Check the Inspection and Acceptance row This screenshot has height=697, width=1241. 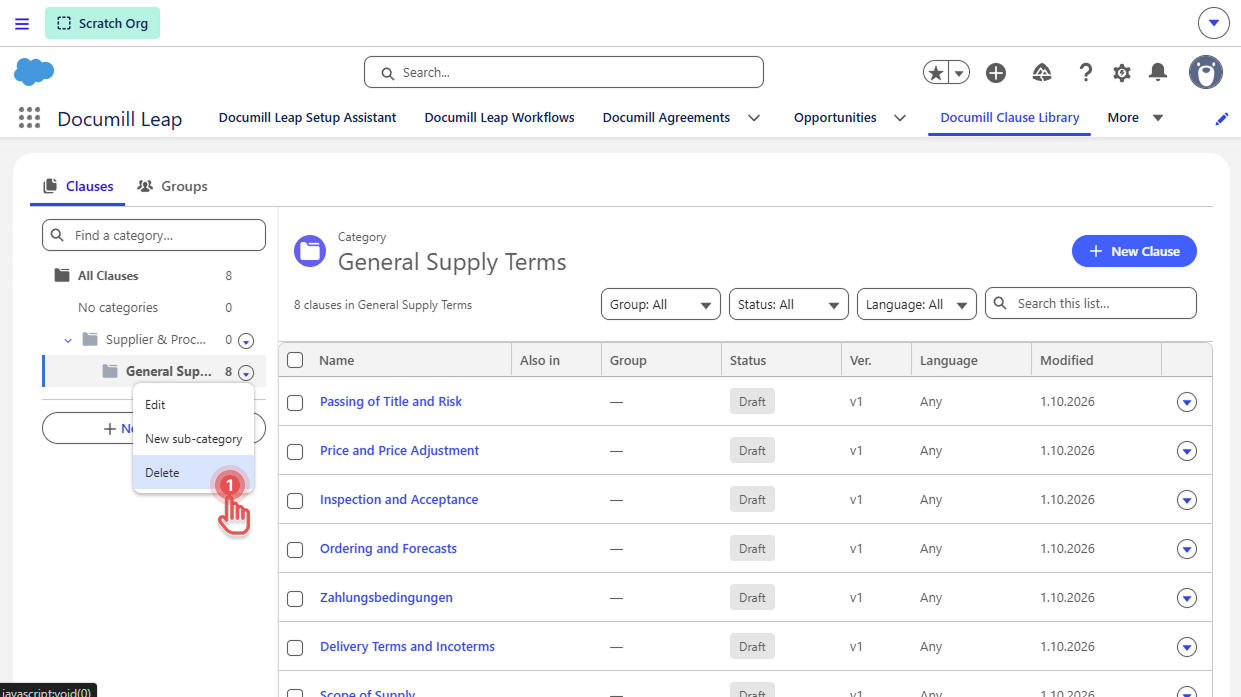click(x=295, y=500)
